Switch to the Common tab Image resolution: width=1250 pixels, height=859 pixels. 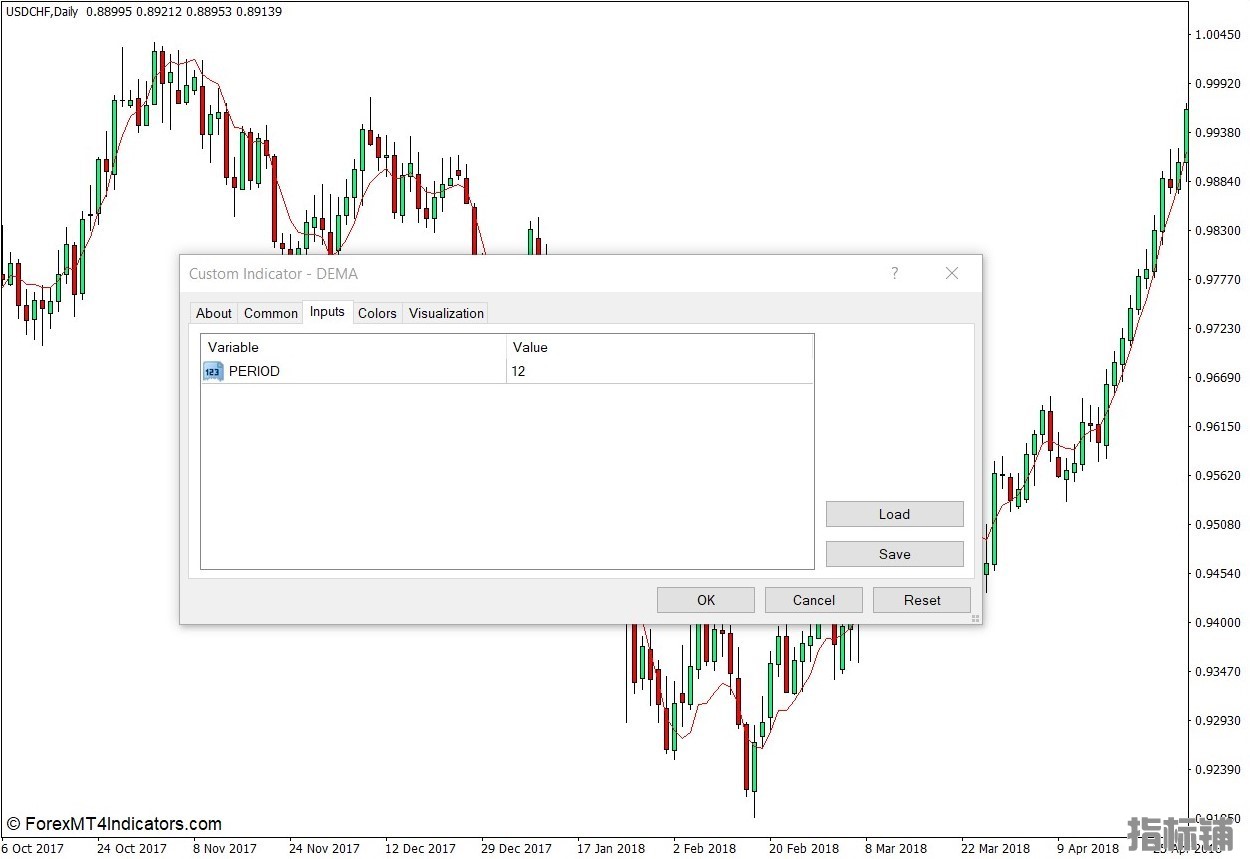coord(271,313)
